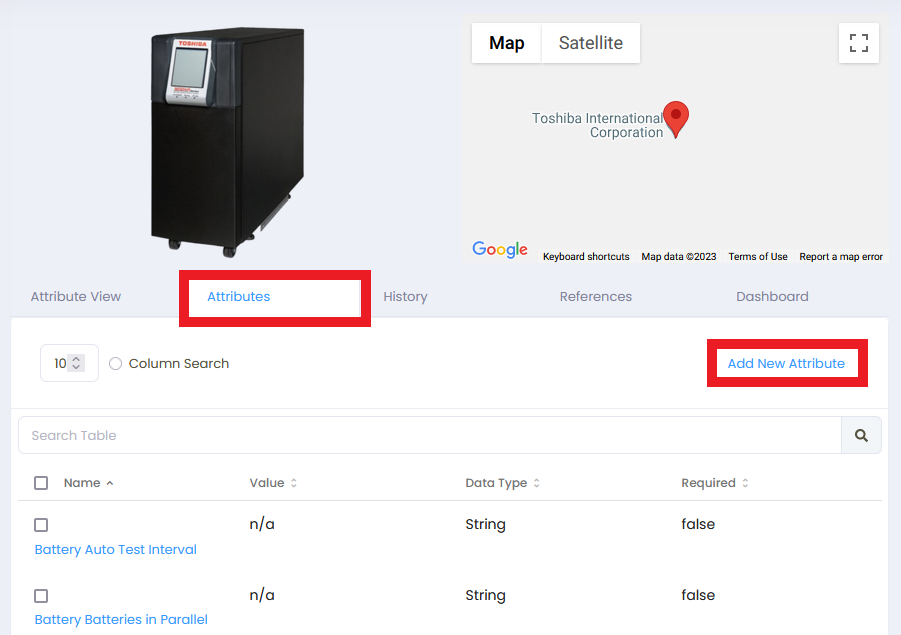The image size is (901, 635).
Task: Sort by Data Type column arrows
Action: click(536, 483)
